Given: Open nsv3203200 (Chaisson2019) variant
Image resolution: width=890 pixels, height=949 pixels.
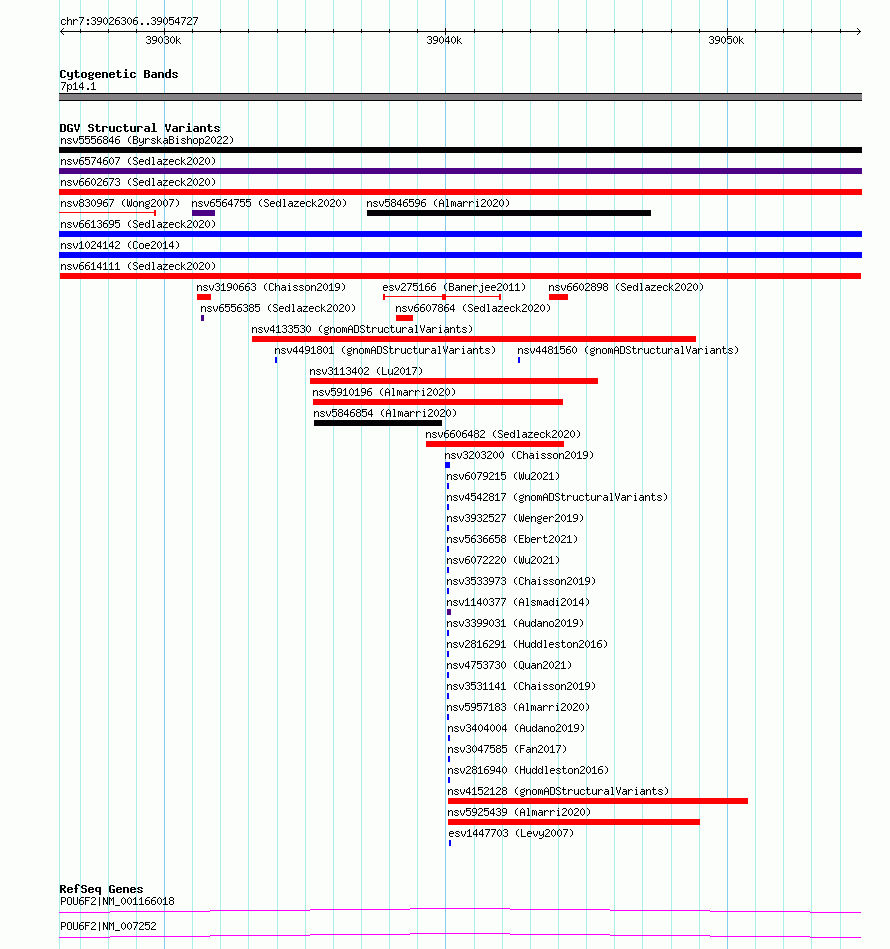Looking at the screenshot, I should click(x=519, y=455).
